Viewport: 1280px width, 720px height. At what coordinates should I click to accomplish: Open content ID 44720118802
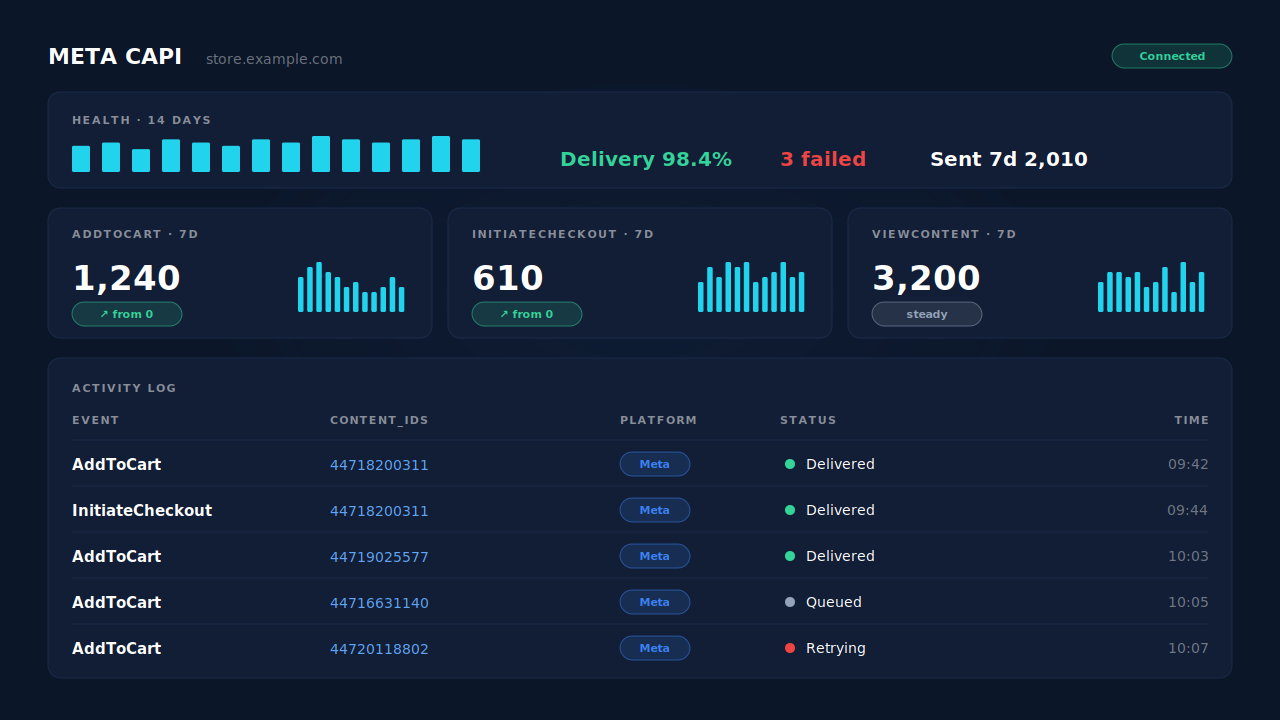click(379, 649)
